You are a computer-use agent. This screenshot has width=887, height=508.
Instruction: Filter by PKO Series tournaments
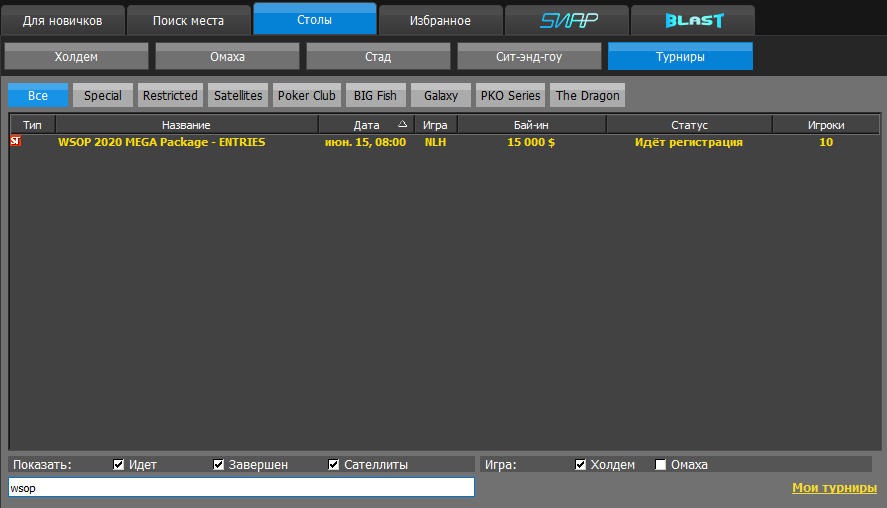tap(510, 96)
